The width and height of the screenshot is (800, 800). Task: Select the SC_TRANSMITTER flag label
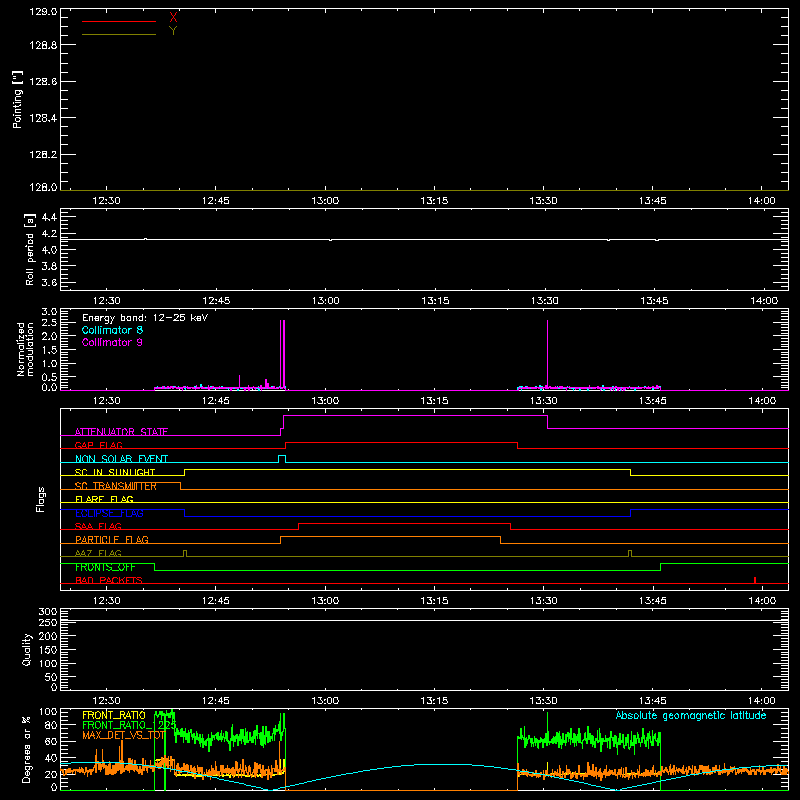(x=116, y=486)
